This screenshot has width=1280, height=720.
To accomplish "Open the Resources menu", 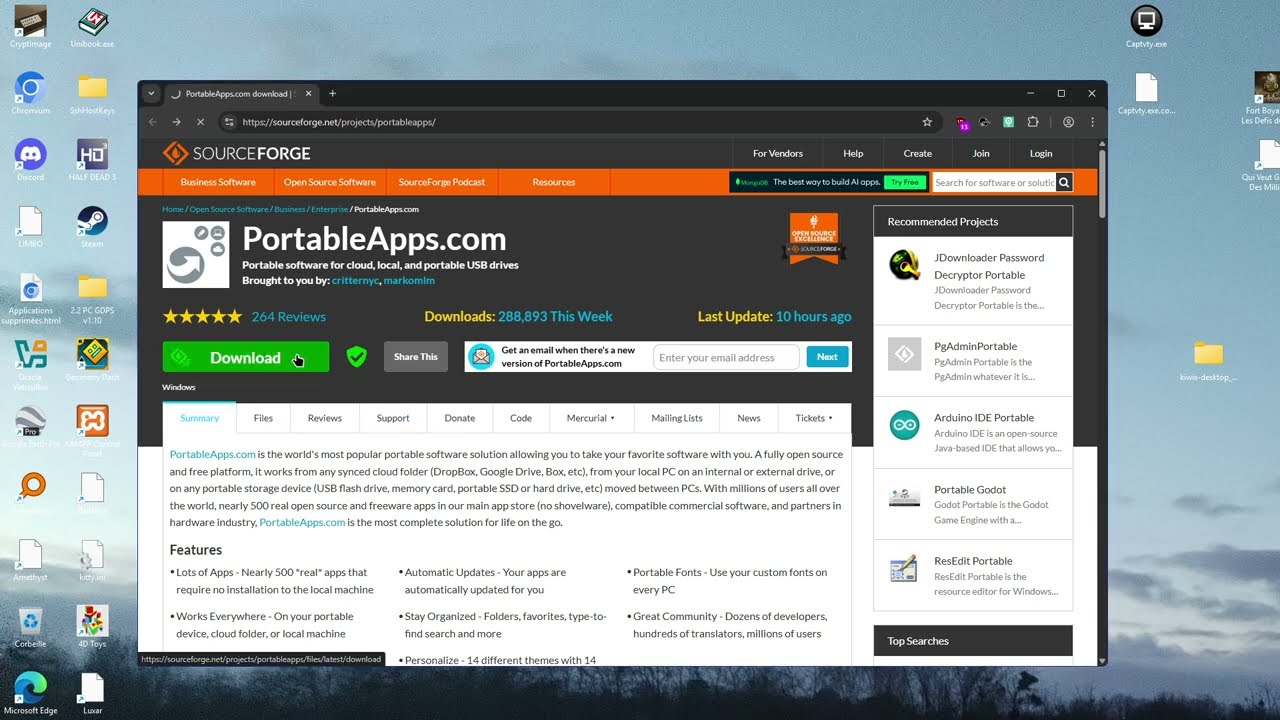I will pos(554,182).
